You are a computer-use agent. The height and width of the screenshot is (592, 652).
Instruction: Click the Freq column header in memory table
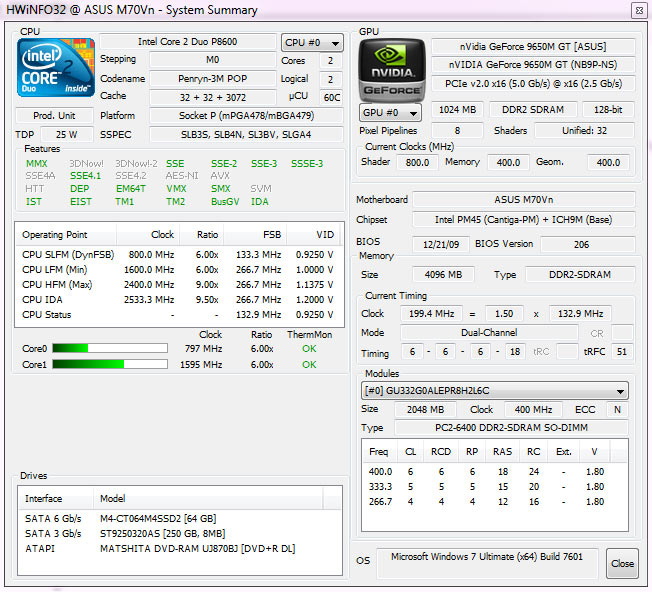[x=381, y=451]
